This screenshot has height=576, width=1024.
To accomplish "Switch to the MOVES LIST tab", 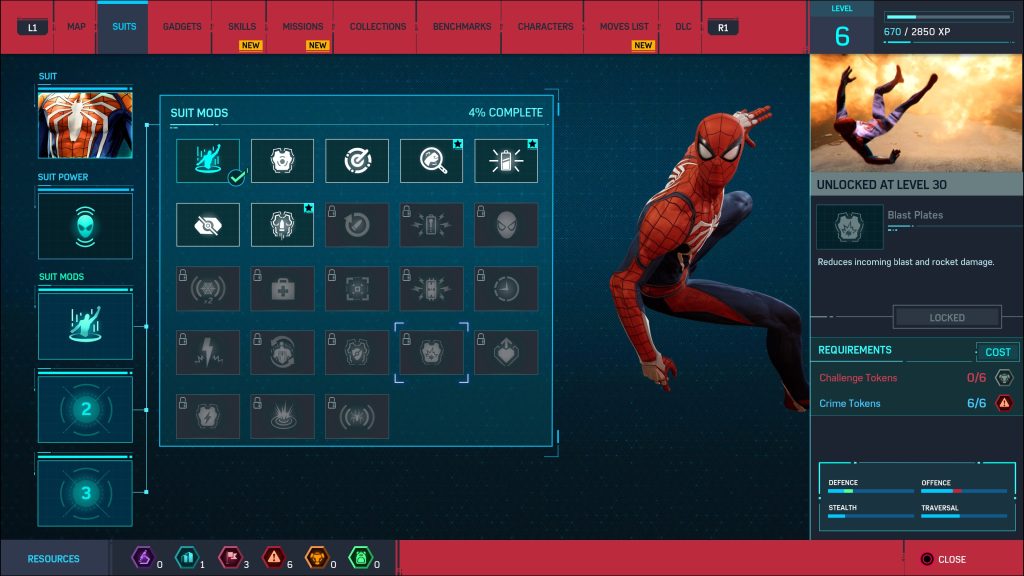I will tap(622, 25).
